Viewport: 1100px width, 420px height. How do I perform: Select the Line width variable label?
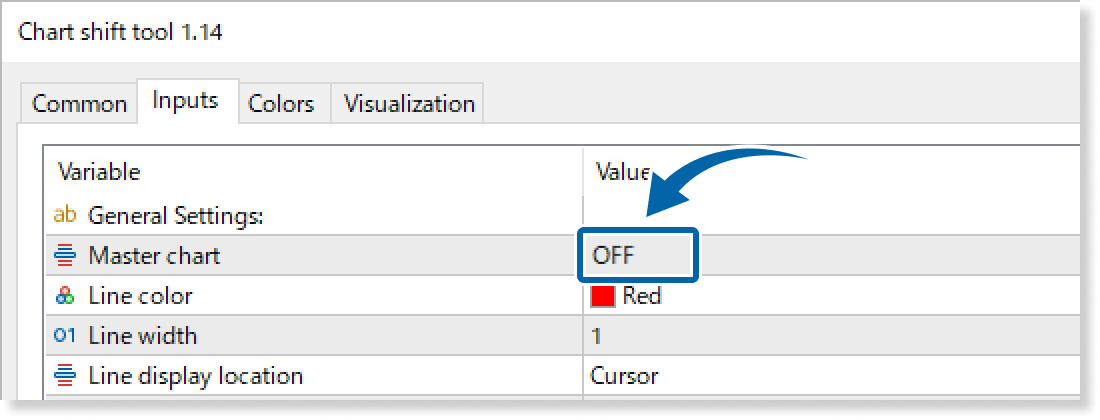click(x=142, y=336)
